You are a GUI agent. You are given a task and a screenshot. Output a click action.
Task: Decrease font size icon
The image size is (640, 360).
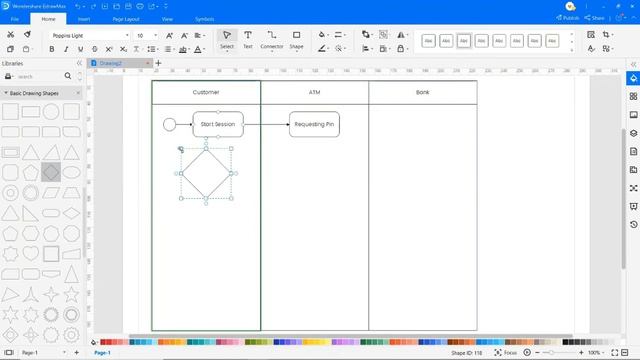[x=184, y=36]
